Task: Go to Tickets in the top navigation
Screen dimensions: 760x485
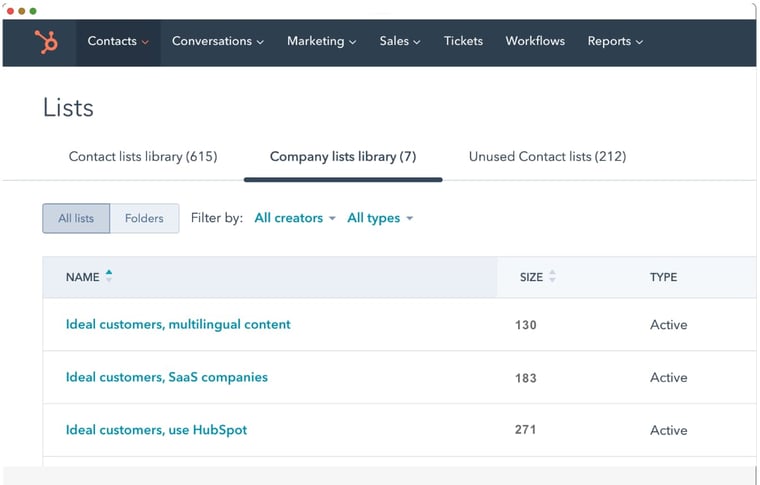Action: pyautogui.click(x=463, y=42)
